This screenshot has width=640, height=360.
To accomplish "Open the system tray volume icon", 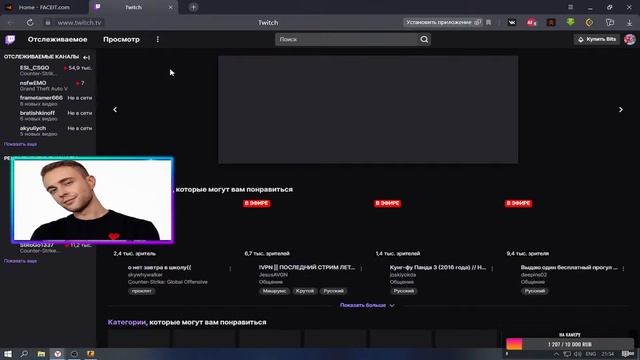I will [x=578, y=354].
